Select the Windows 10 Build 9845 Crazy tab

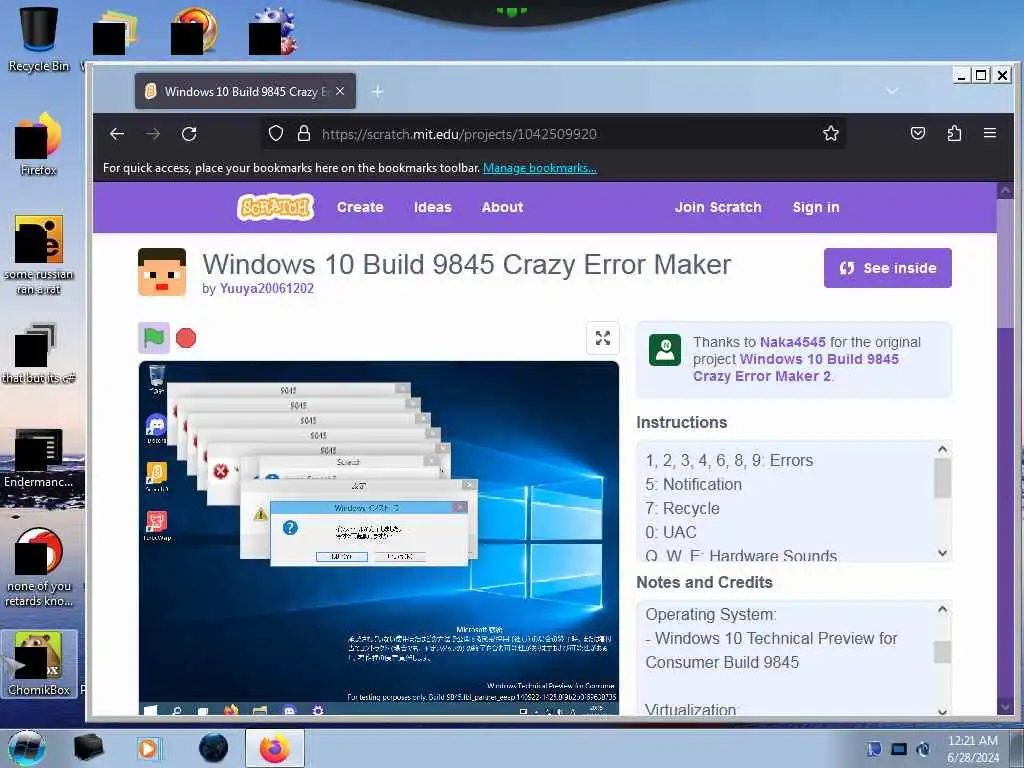coord(246,91)
